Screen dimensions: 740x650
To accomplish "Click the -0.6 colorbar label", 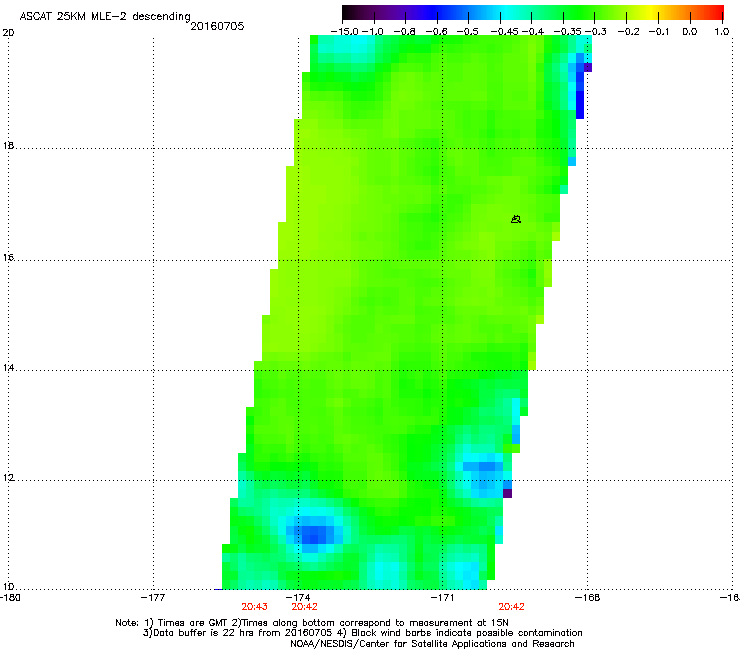I will pyautogui.click(x=436, y=32).
